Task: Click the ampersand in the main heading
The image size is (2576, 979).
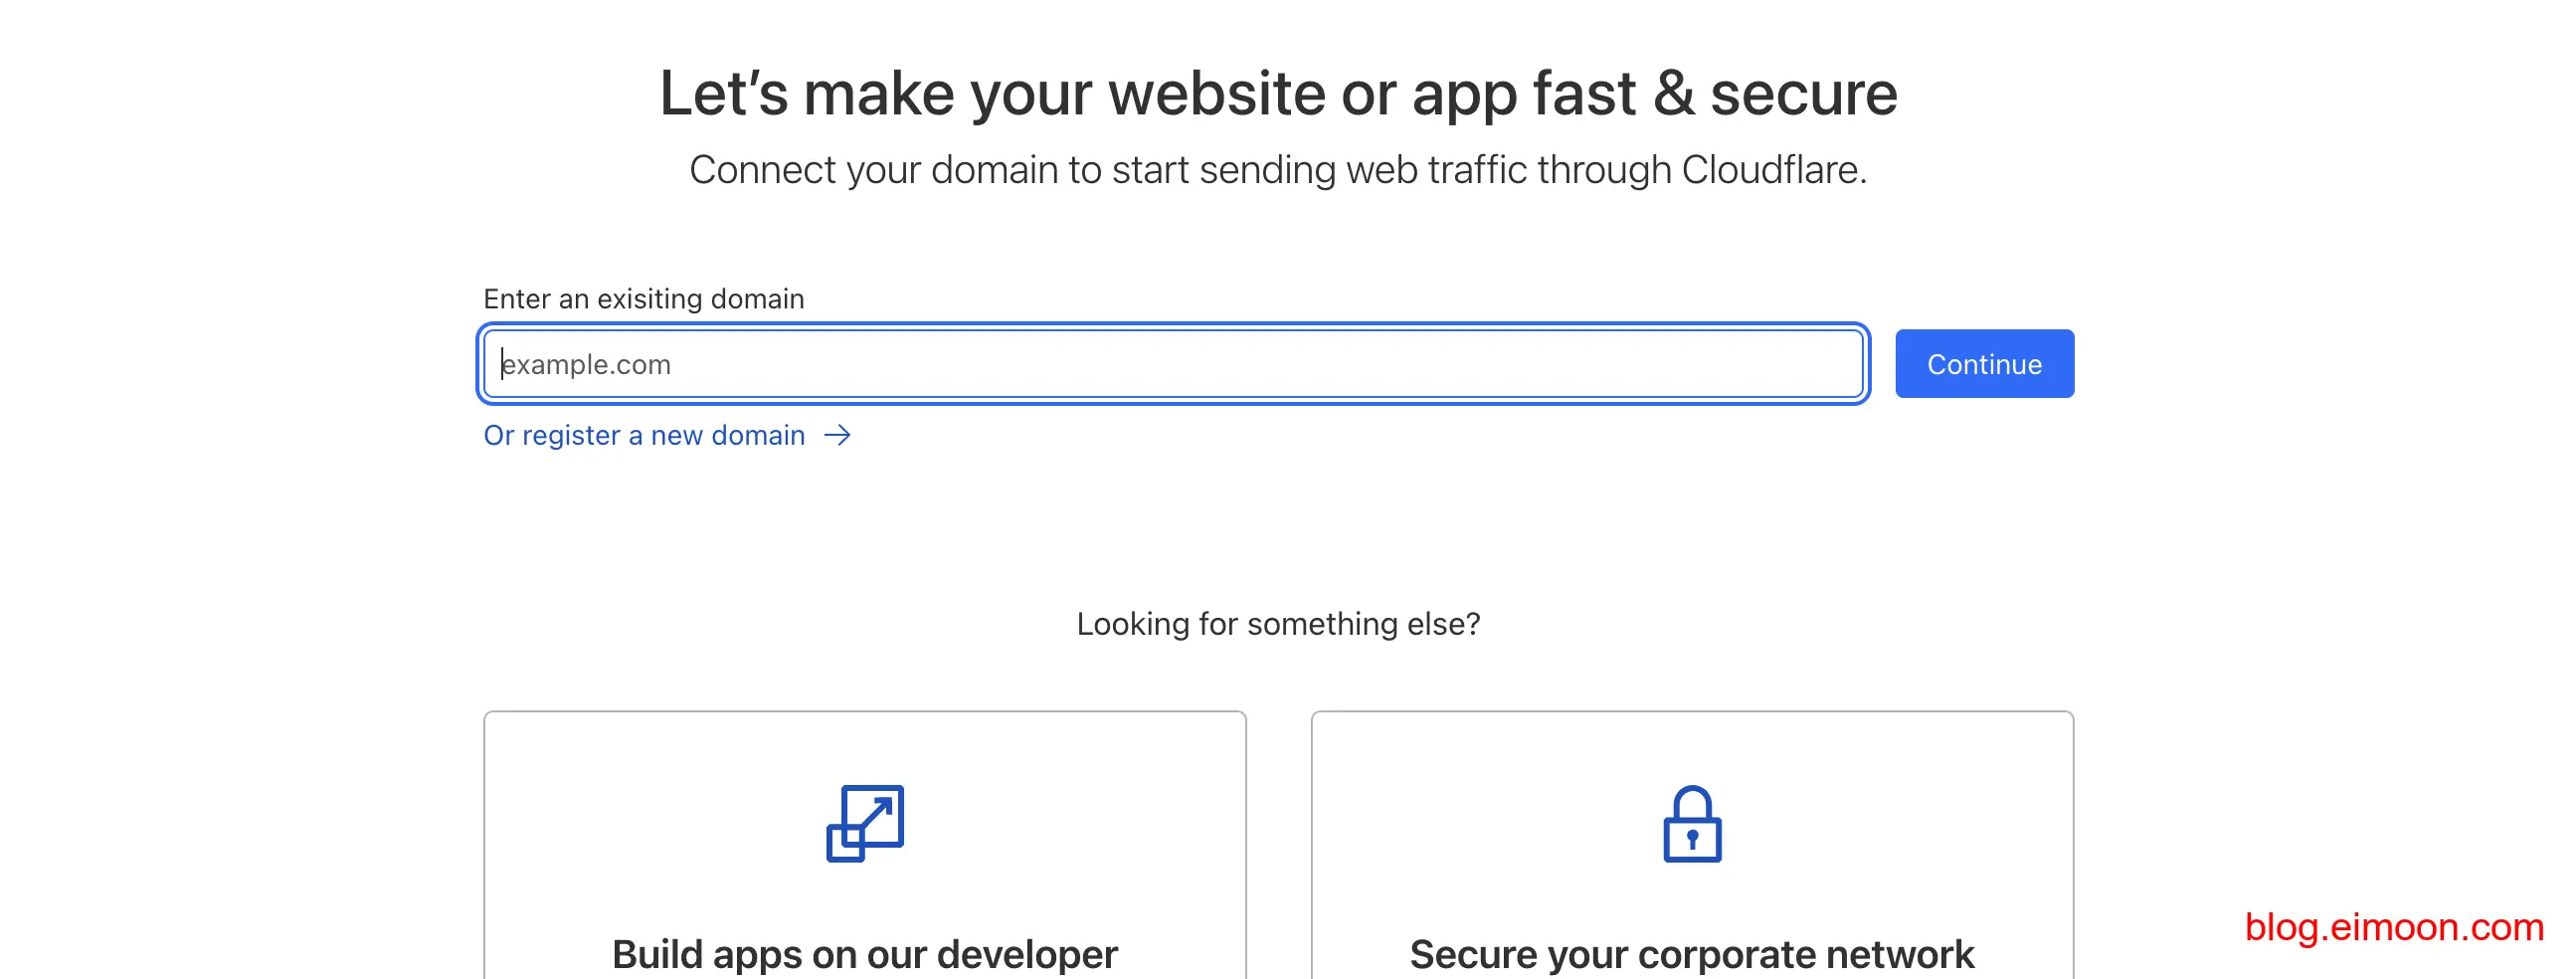Action: (x=1673, y=94)
